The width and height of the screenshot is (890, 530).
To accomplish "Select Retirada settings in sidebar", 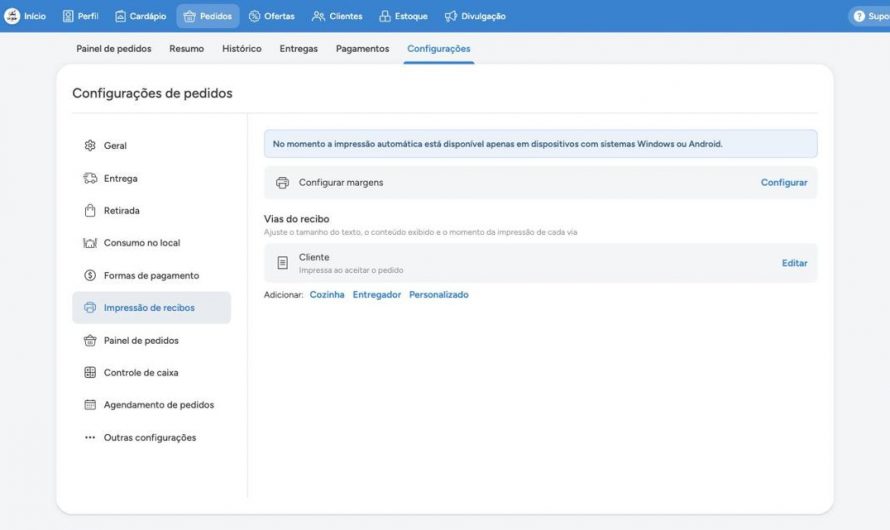I will tap(152, 211).
